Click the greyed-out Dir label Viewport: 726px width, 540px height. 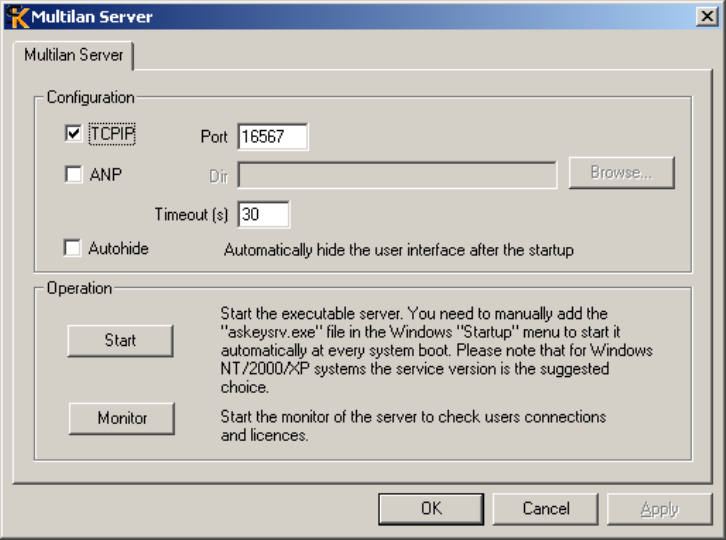(219, 176)
